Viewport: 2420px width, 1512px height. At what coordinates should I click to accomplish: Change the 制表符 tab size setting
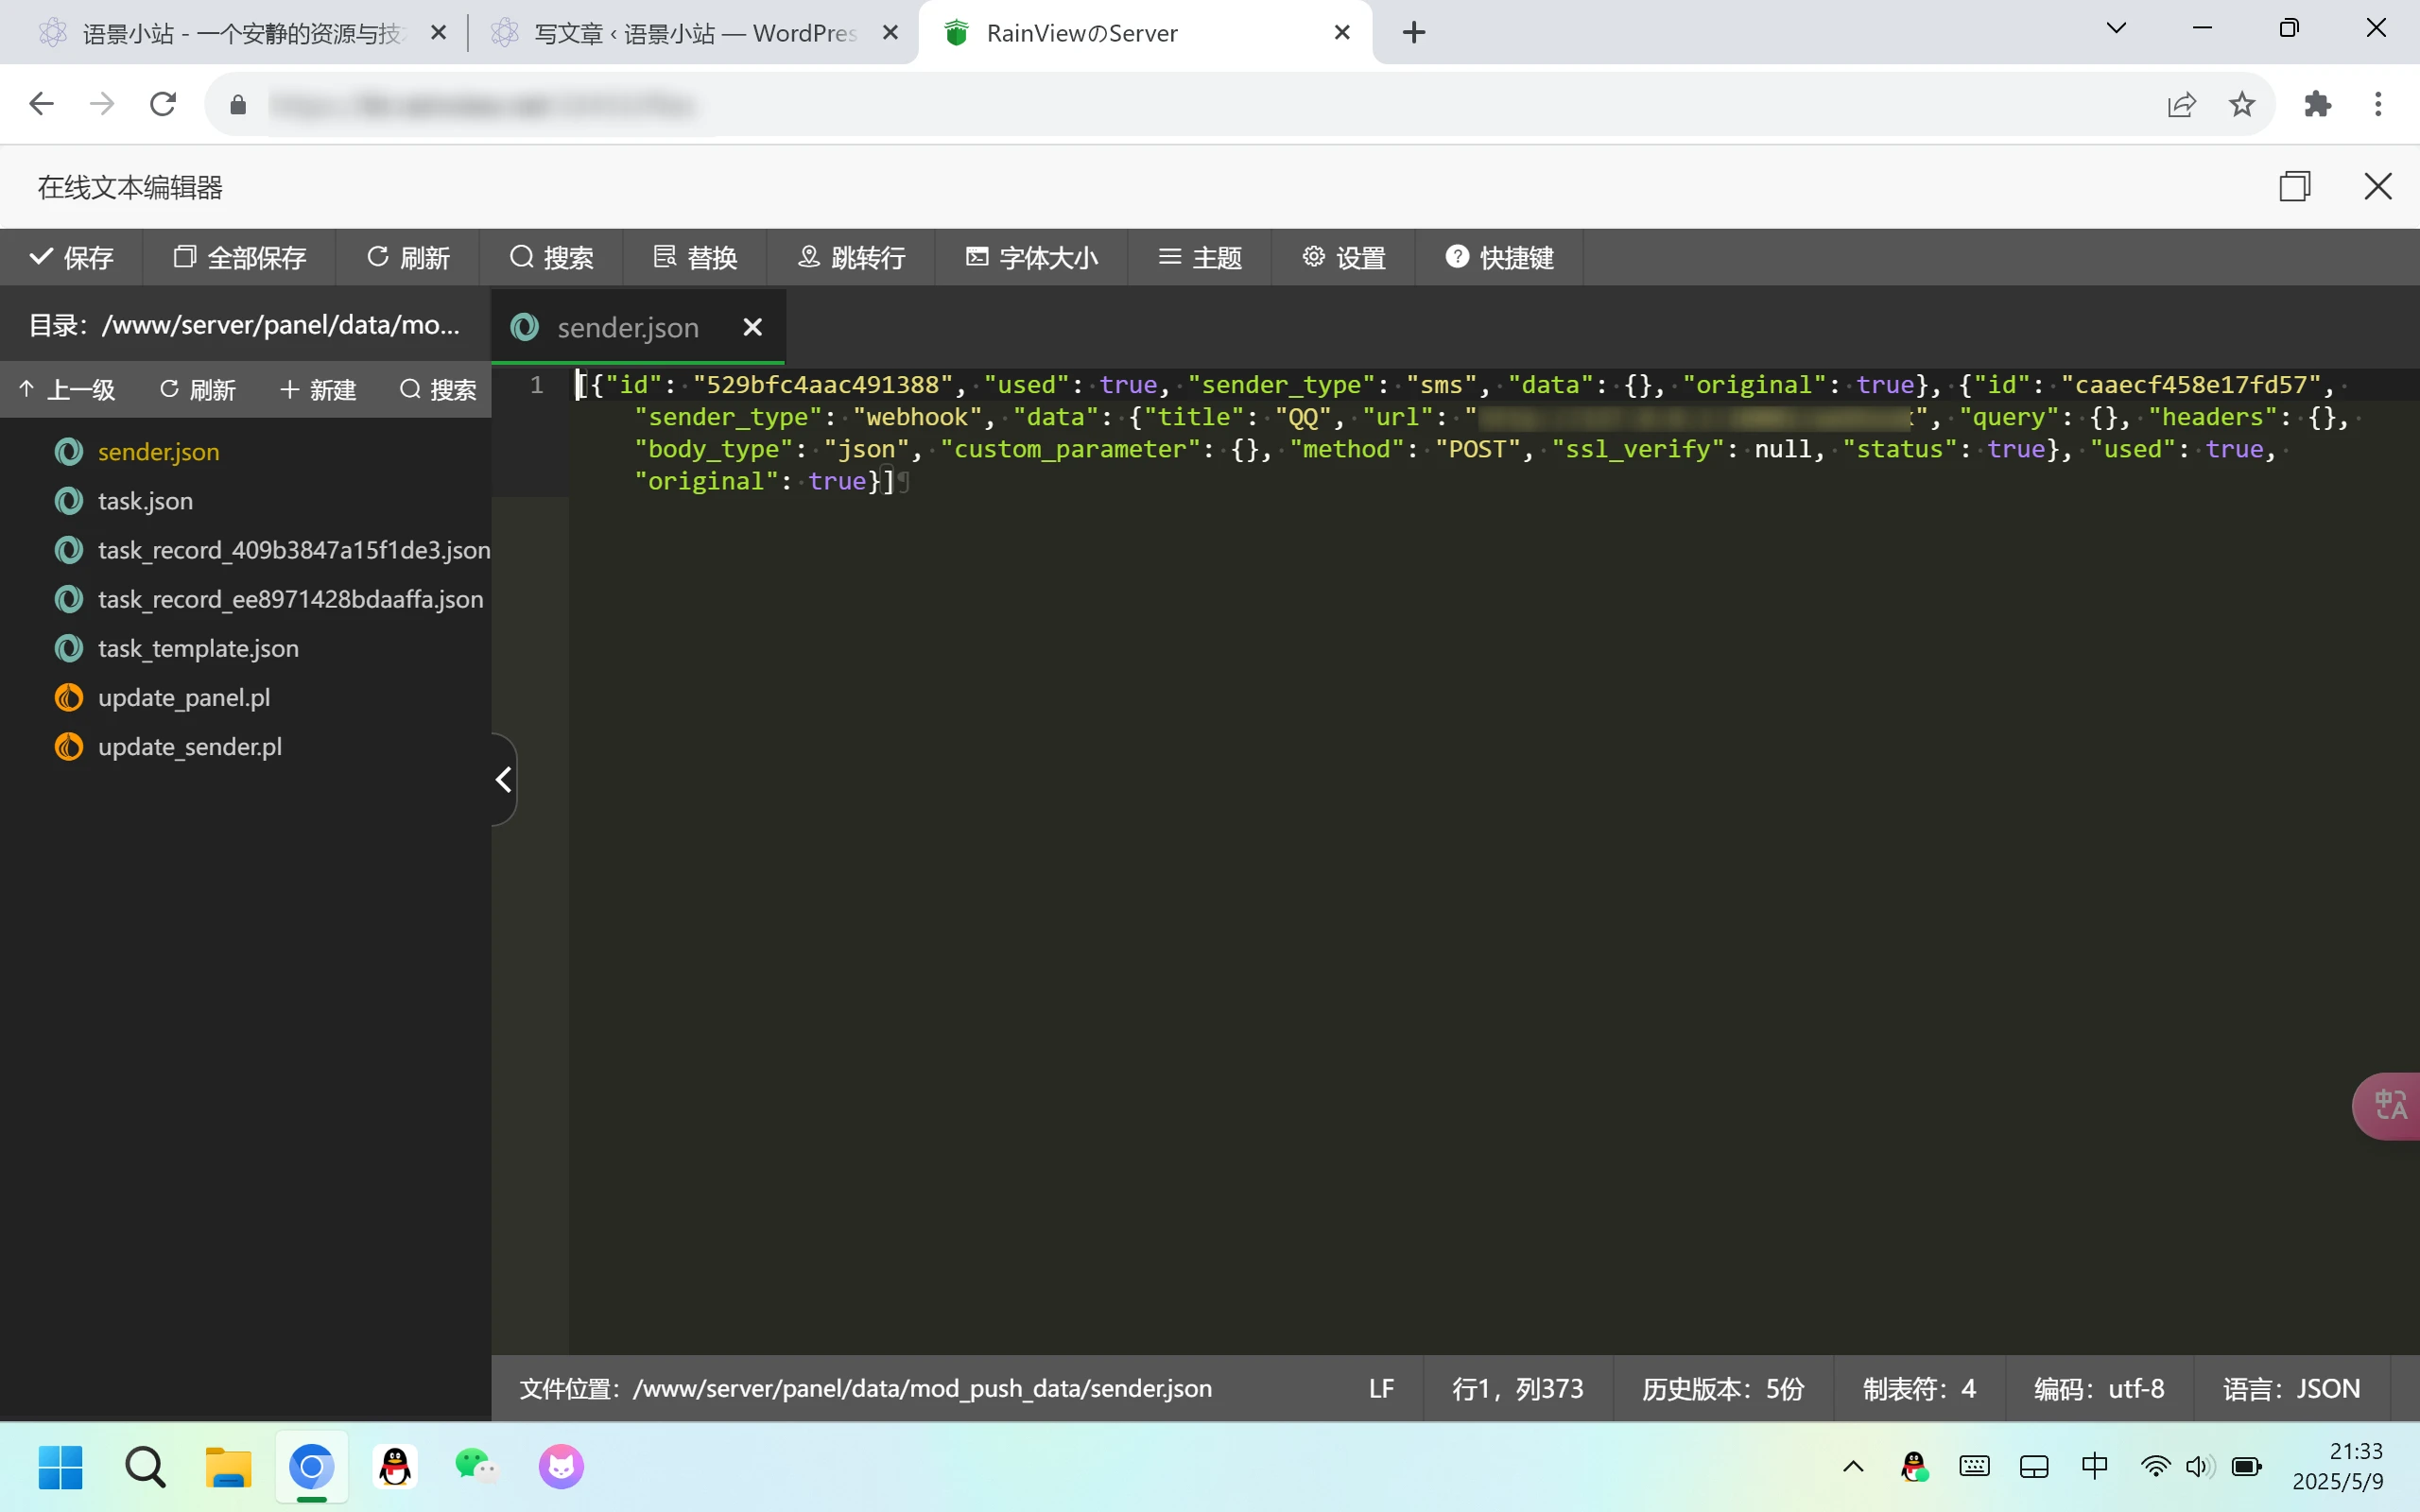pos(1918,1388)
